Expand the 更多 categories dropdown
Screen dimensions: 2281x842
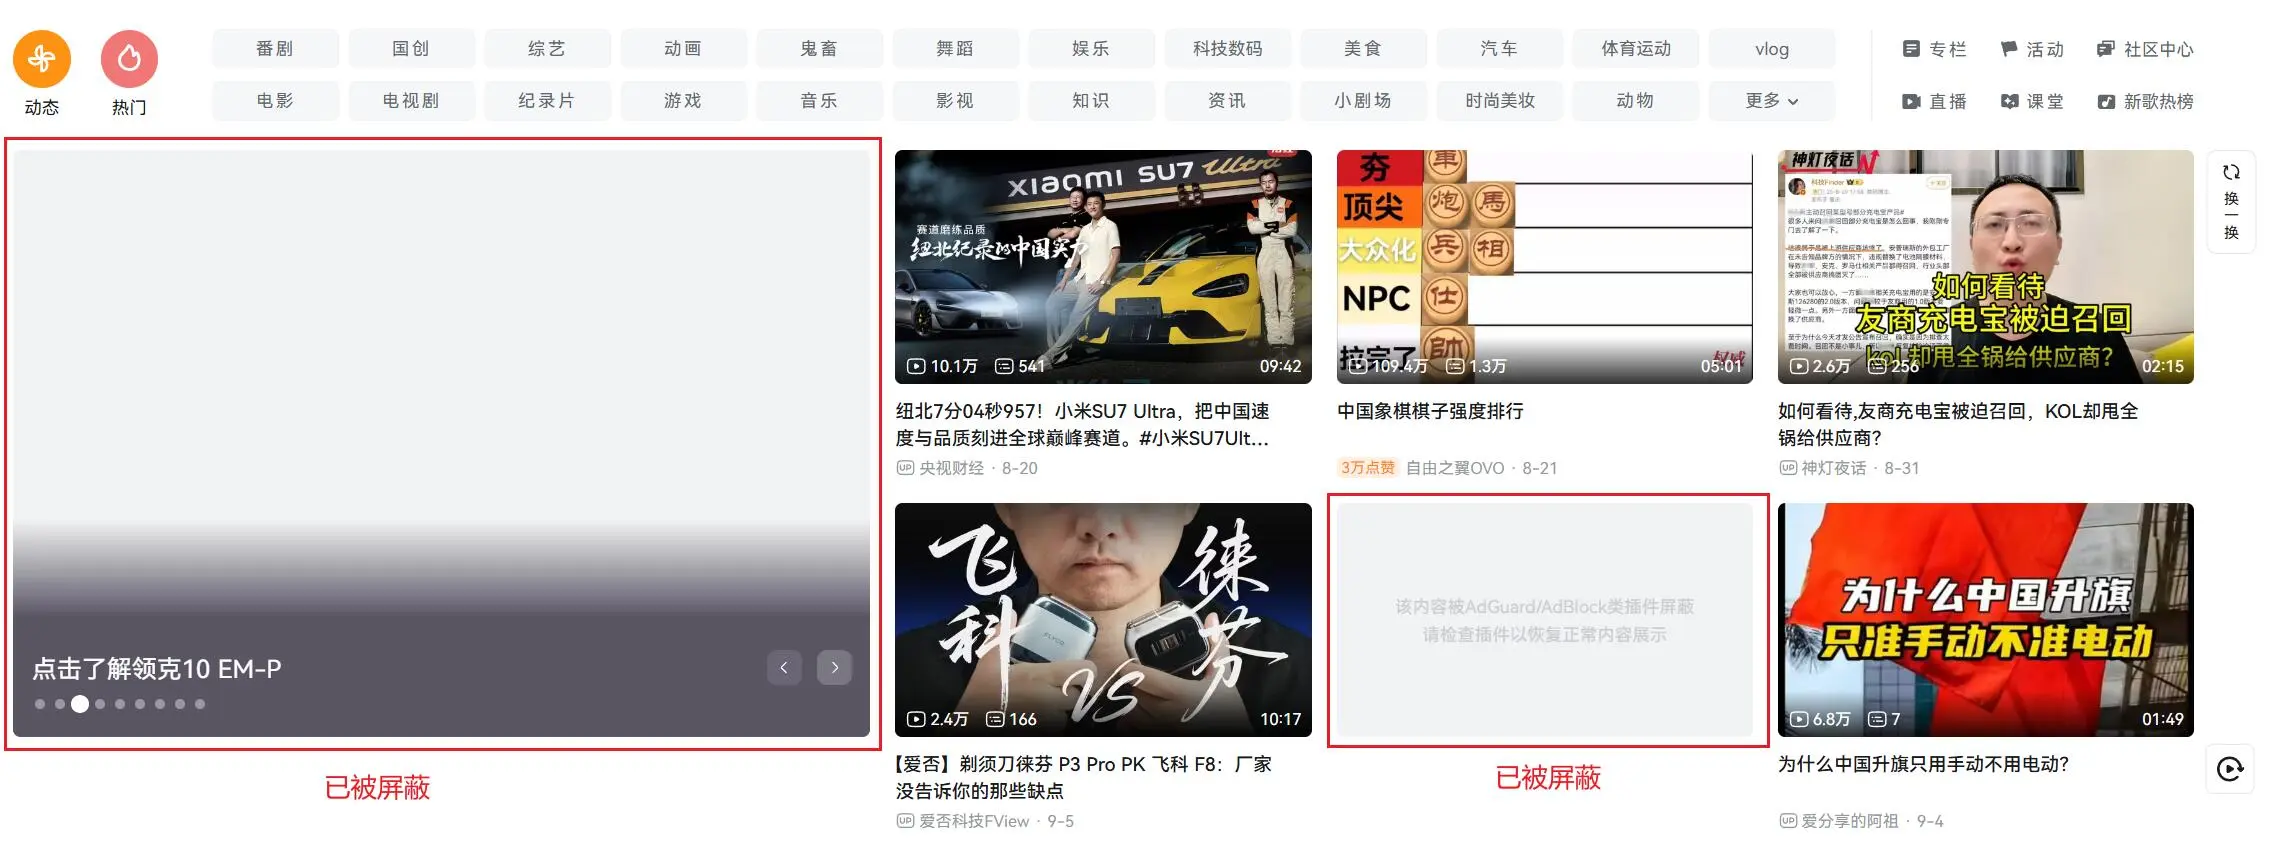tap(1772, 101)
